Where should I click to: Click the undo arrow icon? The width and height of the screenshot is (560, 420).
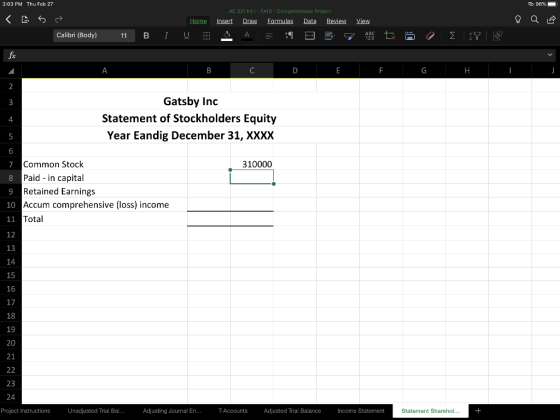(42, 19)
